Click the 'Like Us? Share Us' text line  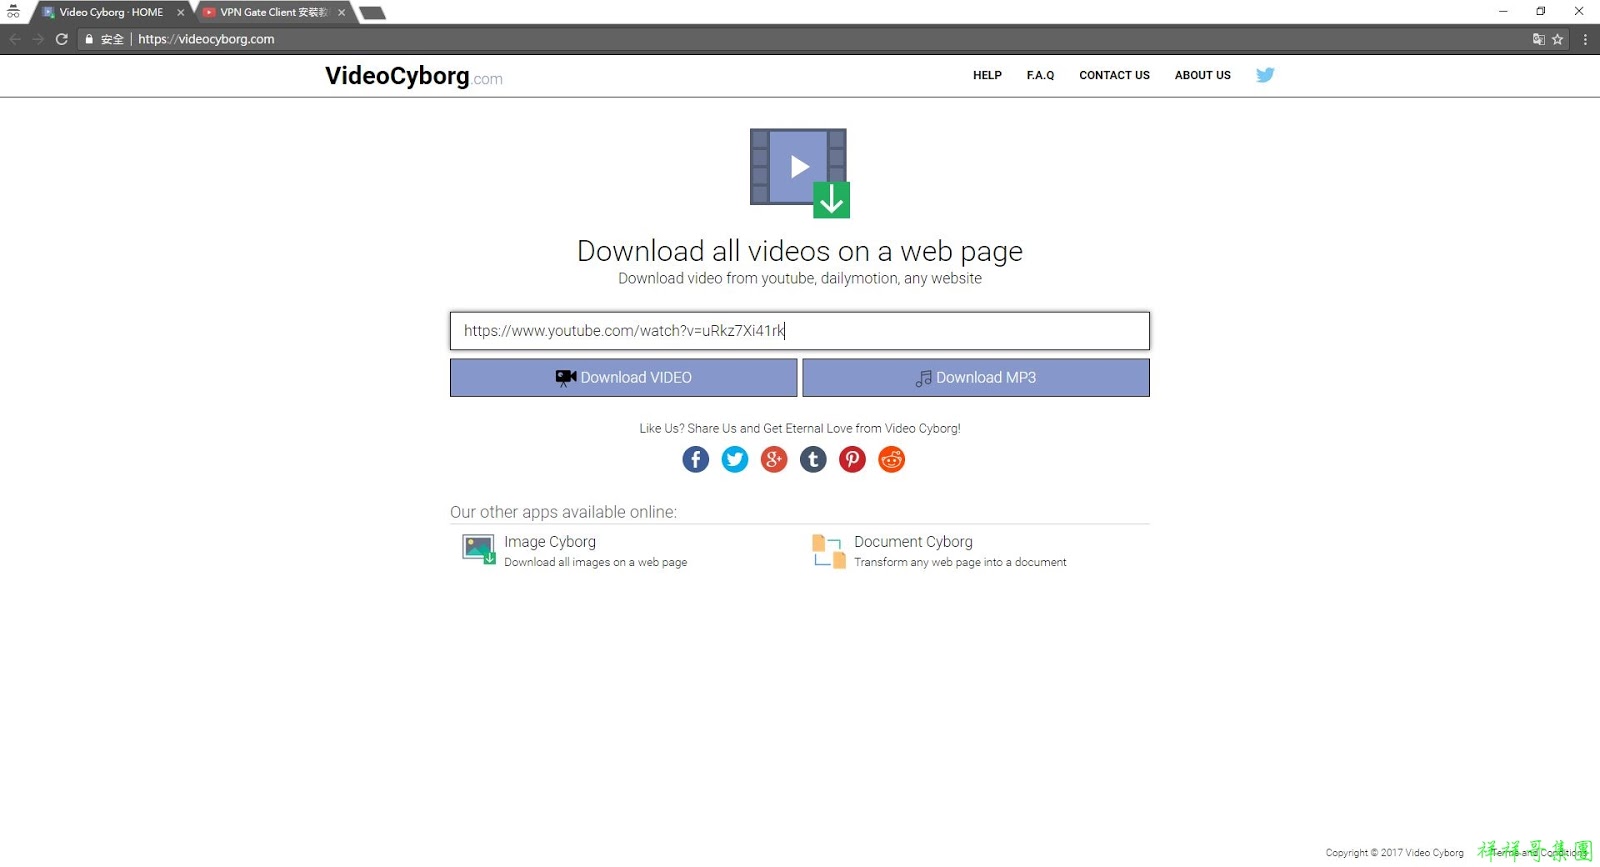800,429
